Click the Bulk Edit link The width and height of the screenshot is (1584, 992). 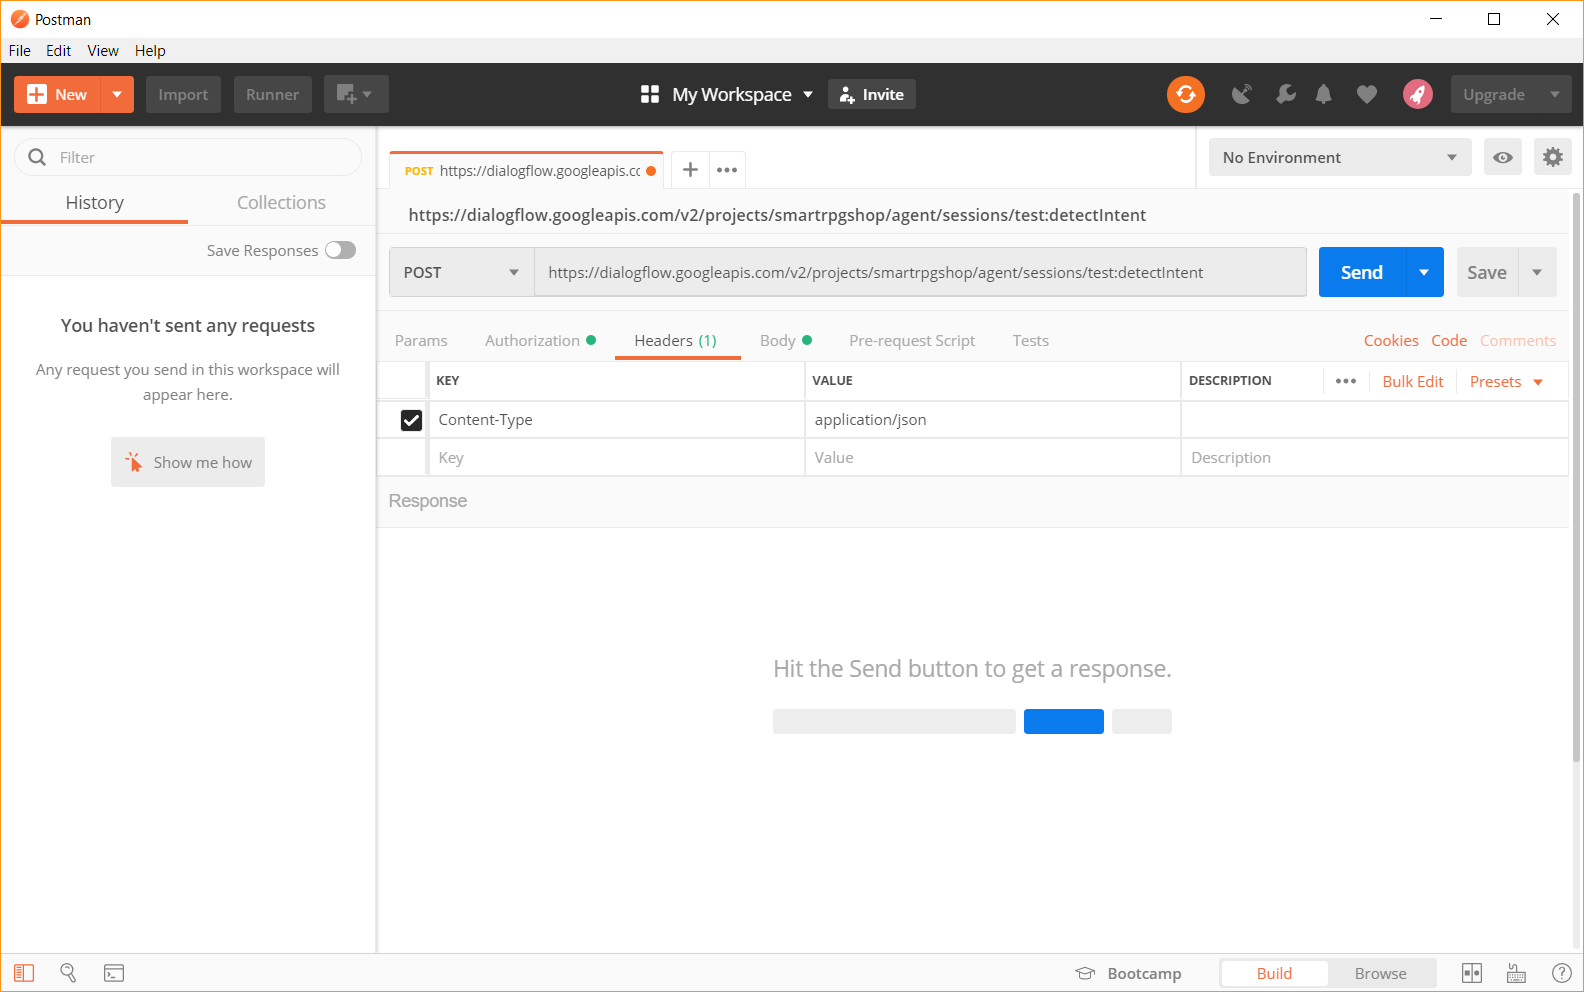tap(1413, 381)
